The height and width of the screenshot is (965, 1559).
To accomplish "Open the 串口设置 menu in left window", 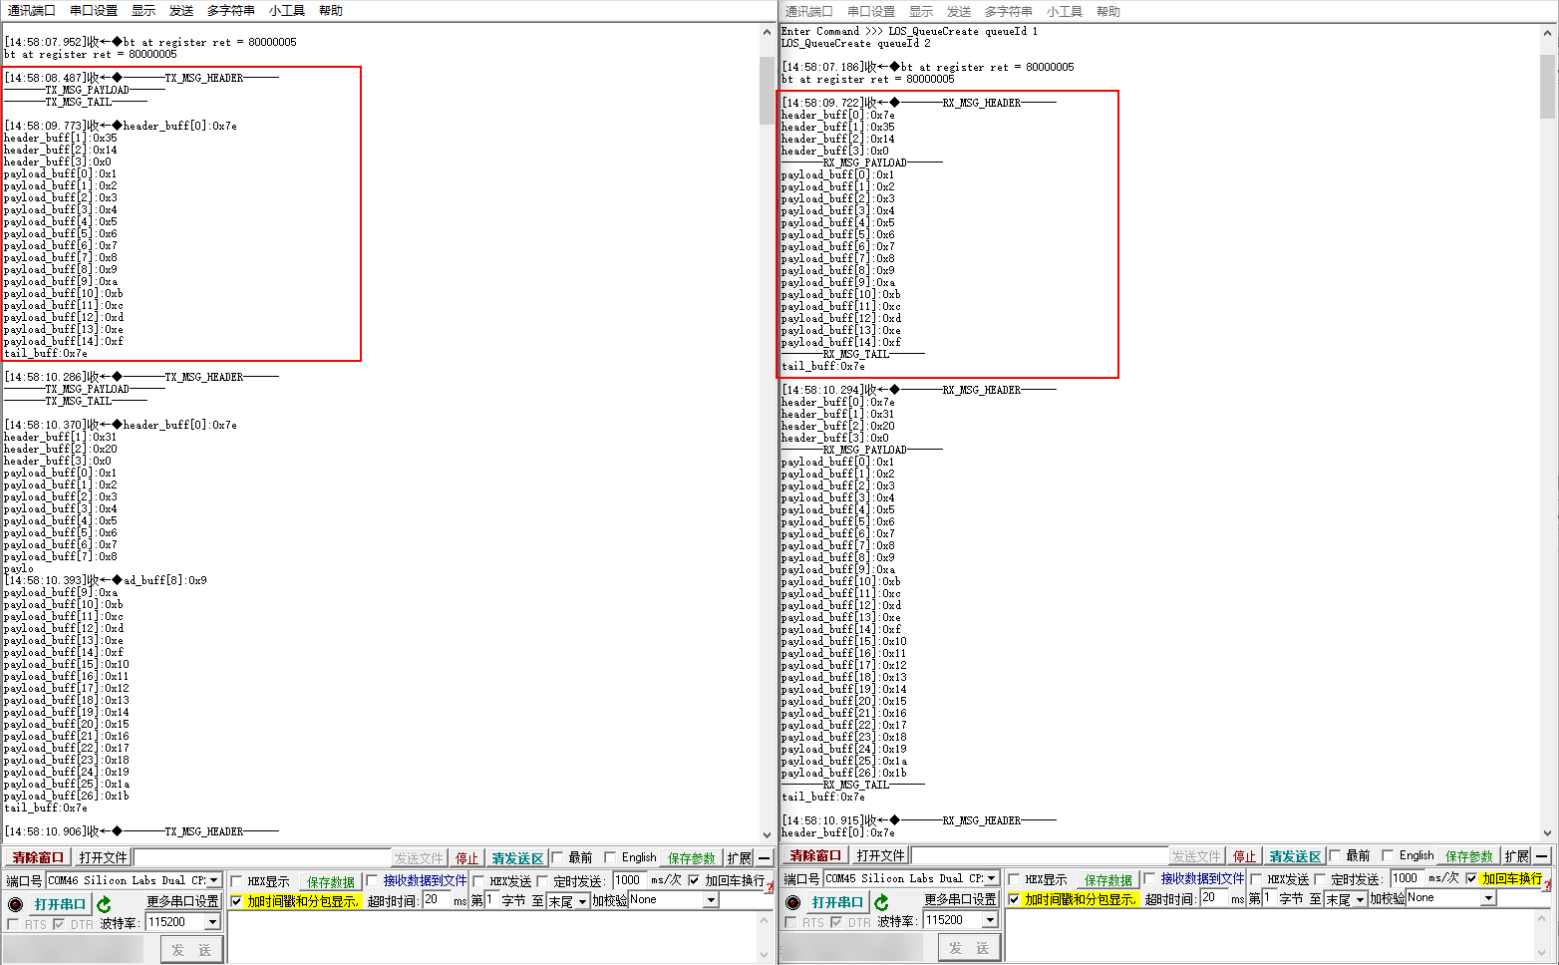I will pyautogui.click(x=93, y=11).
